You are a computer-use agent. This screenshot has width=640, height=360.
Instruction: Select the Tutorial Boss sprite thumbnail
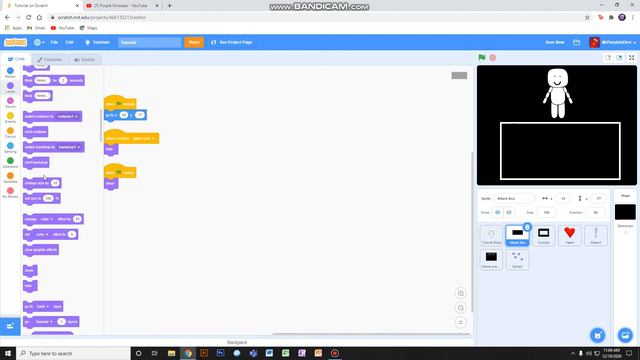(x=491, y=236)
